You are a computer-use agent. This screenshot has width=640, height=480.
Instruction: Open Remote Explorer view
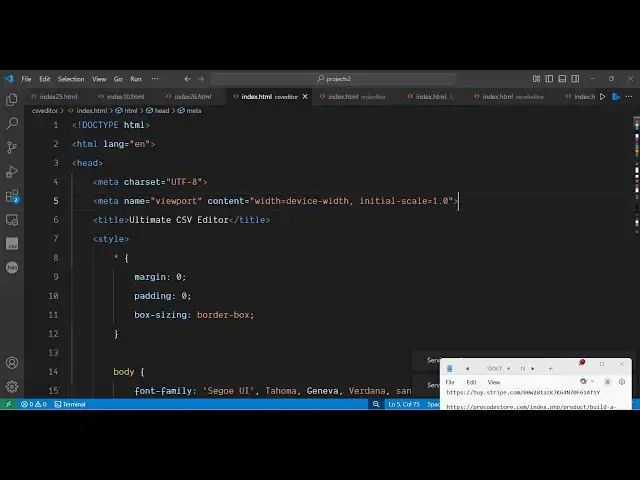click(x=12, y=220)
